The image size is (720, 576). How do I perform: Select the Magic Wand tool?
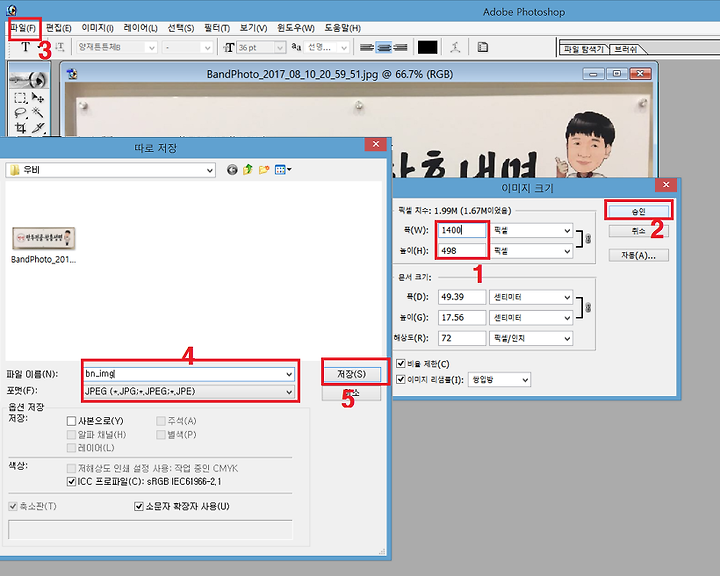pyautogui.click(x=38, y=113)
